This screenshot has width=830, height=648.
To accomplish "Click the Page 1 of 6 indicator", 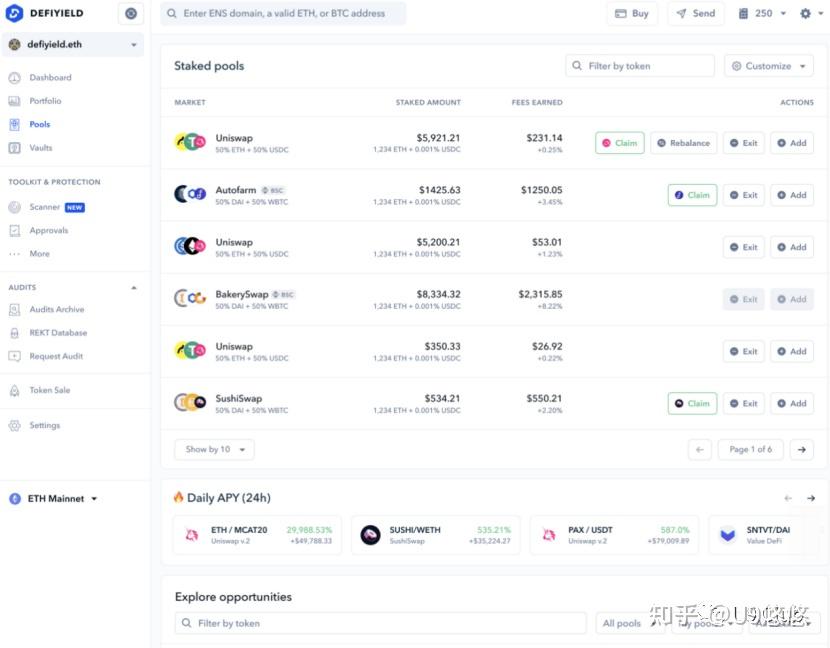I will (751, 449).
